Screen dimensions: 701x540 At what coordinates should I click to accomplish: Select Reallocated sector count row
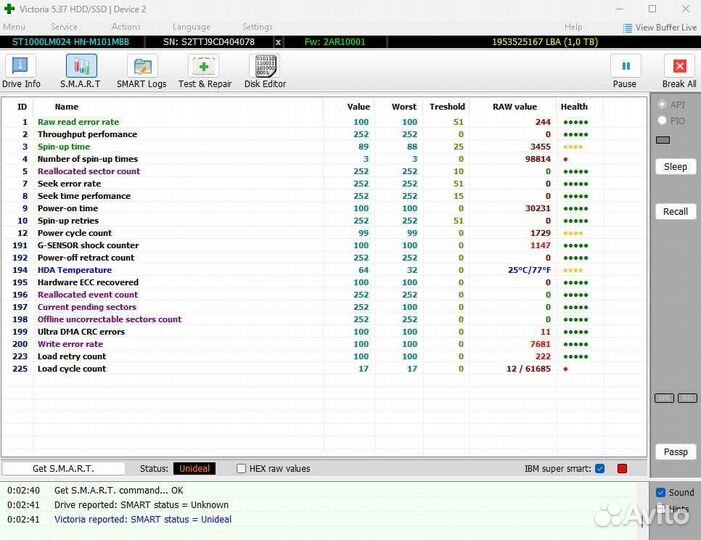coord(324,171)
